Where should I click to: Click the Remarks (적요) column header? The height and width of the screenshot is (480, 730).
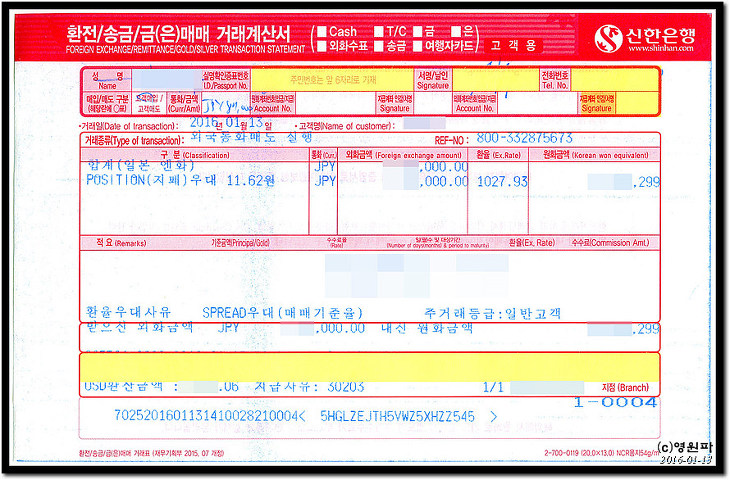point(107,242)
